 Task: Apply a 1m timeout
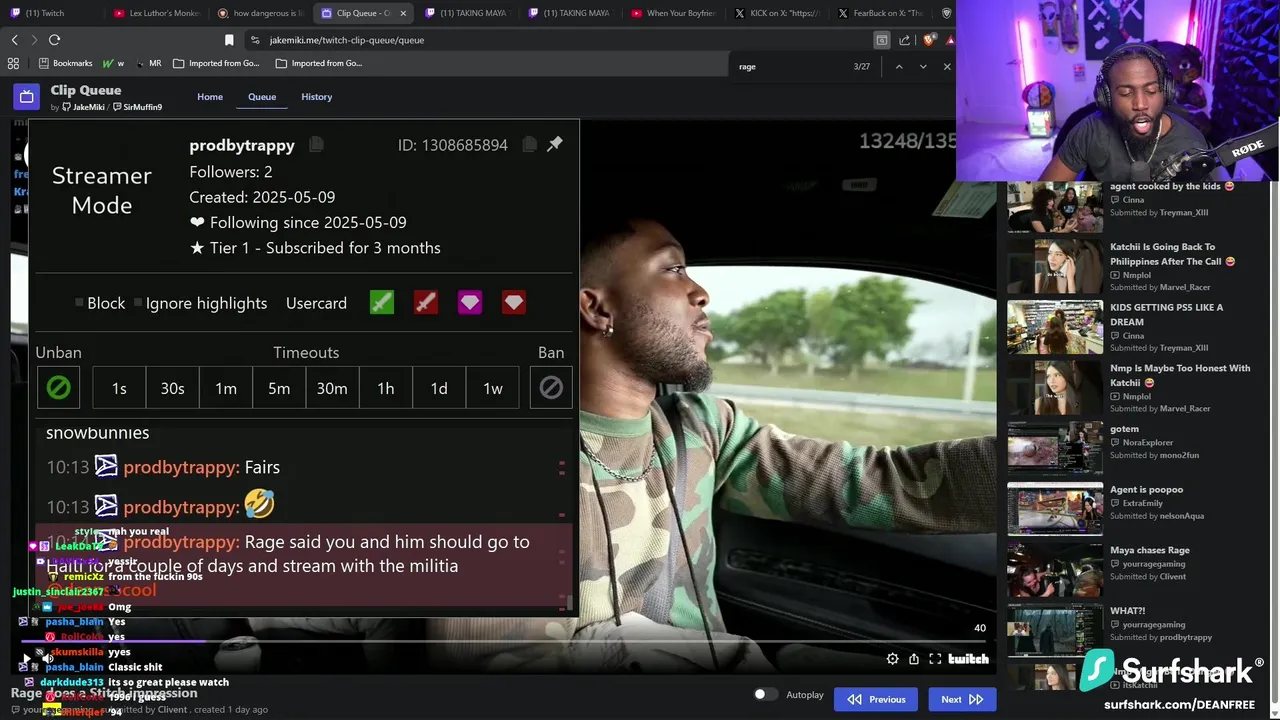coord(226,388)
